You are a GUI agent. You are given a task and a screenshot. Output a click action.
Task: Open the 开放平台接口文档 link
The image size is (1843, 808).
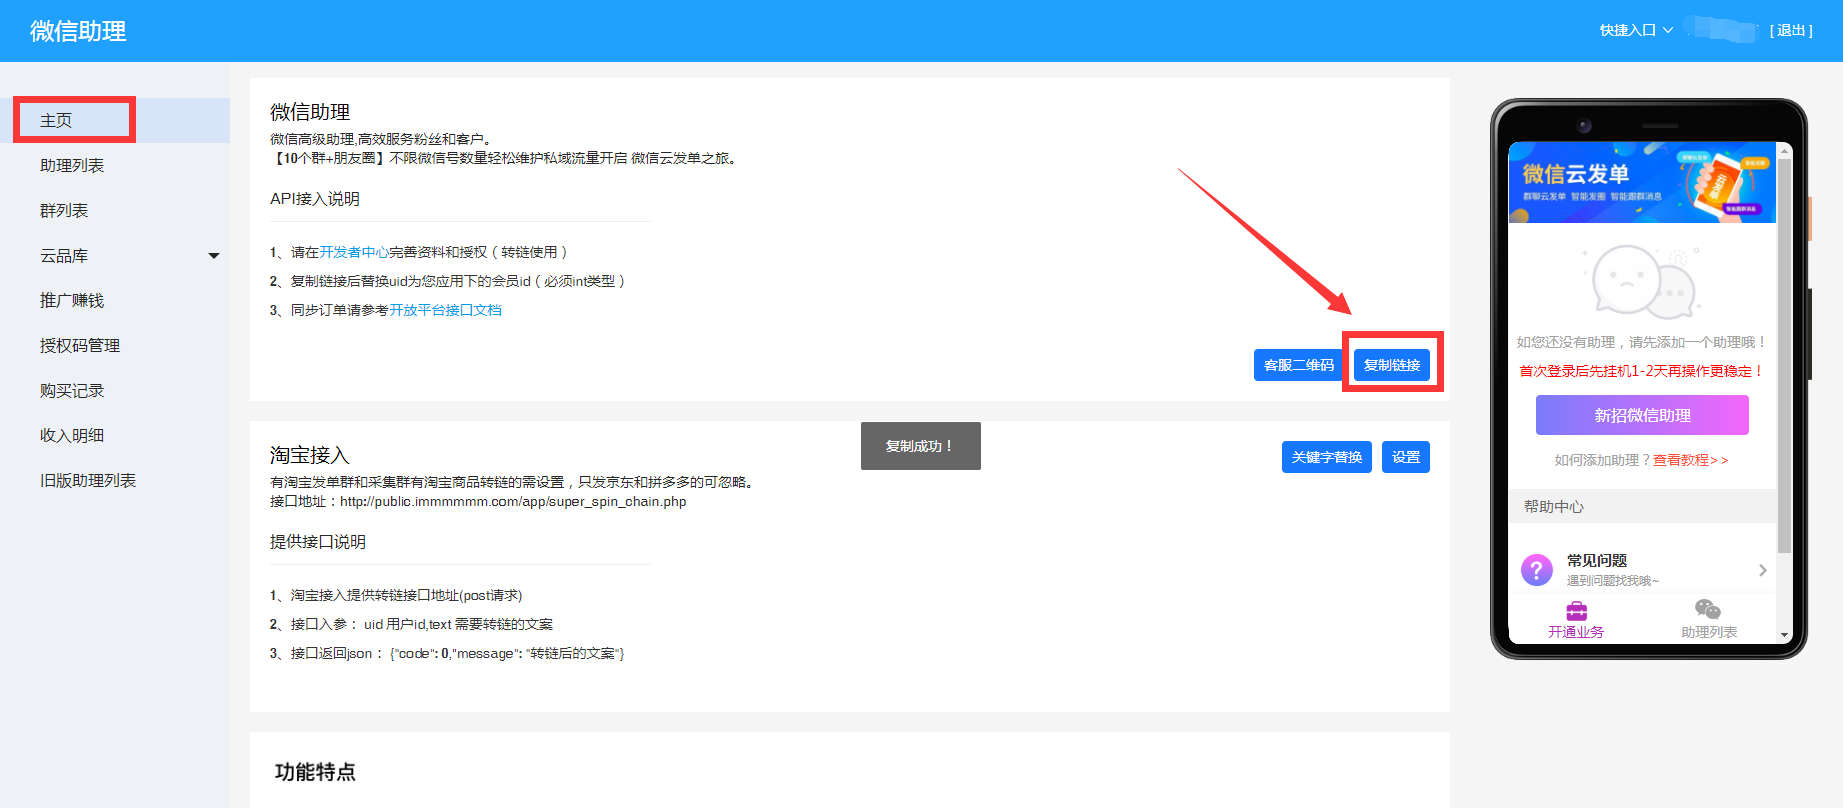coord(446,310)
